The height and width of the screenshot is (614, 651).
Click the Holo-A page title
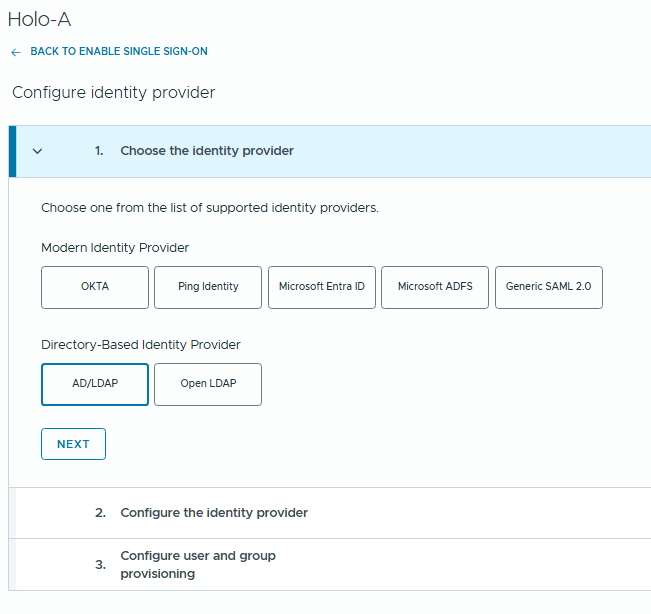tap(39, 19)
